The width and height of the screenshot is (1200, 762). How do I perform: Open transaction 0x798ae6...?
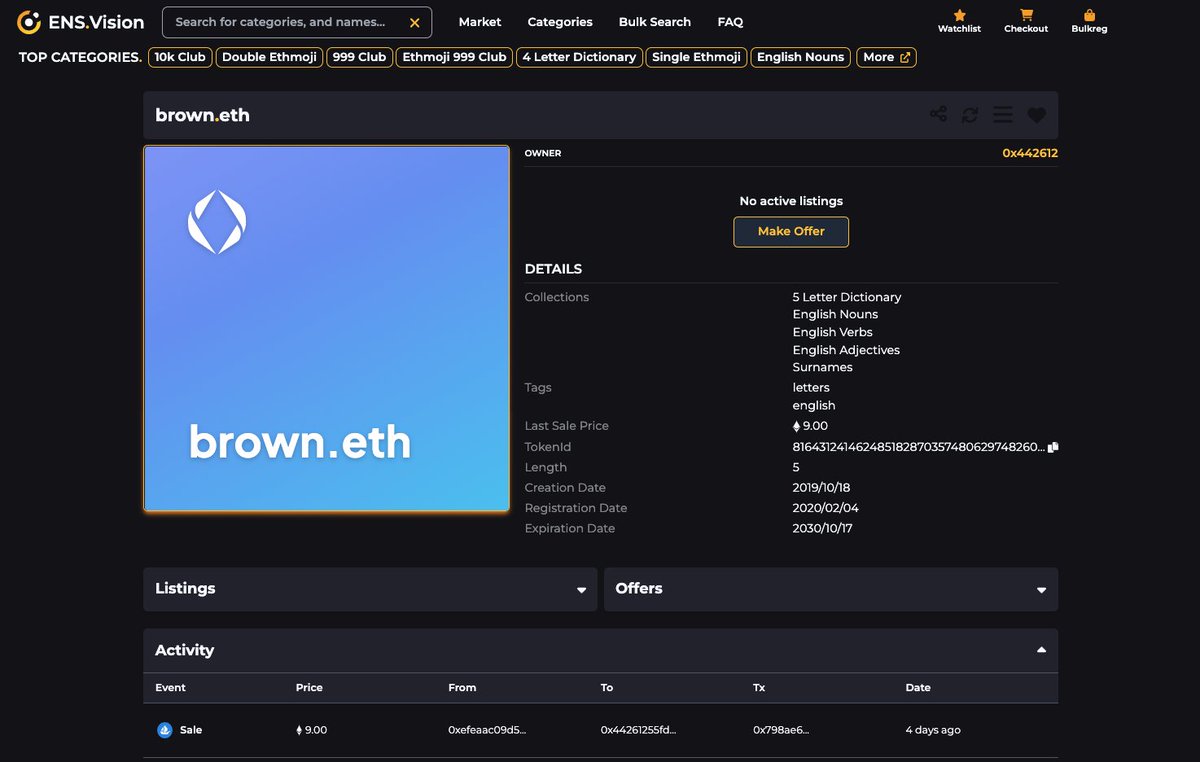click(781, 730)
